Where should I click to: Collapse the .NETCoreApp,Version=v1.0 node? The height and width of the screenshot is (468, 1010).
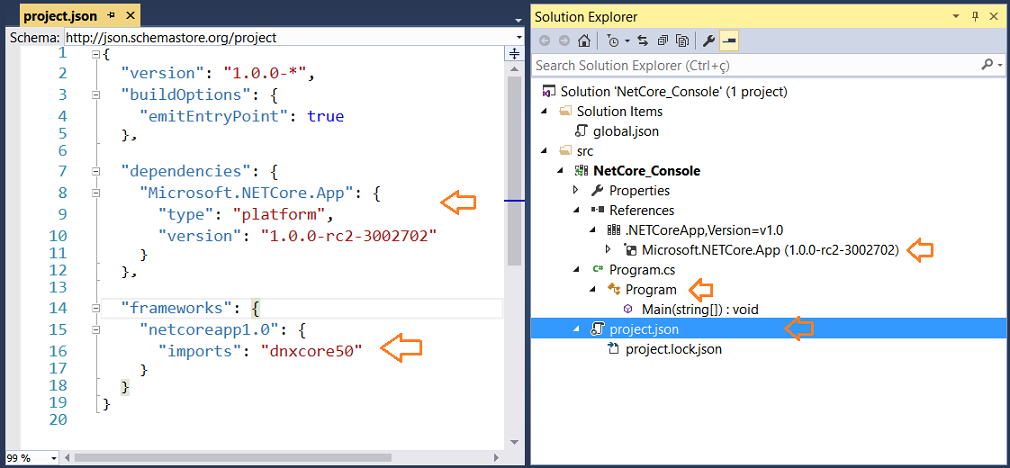[x=593, y=230]
